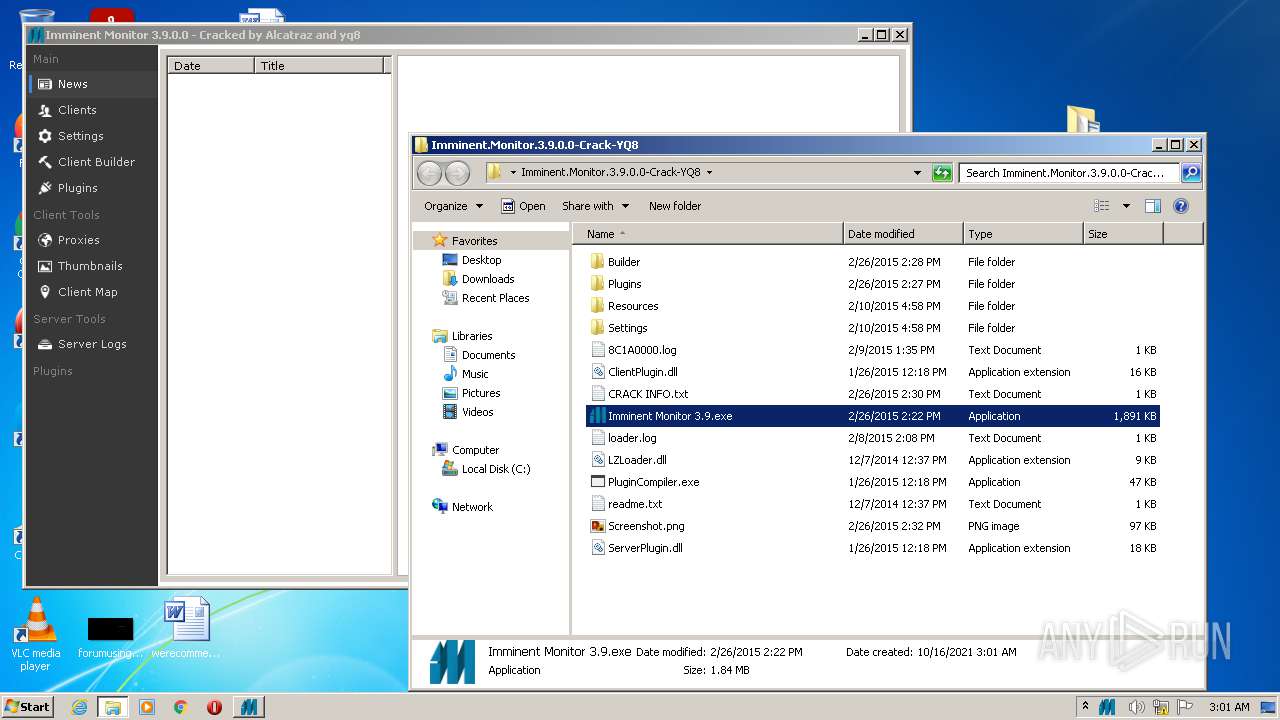Open the view options dropdown arrow
The width and height of the screenshot is (1280, 720).
tap(1126, 206)
